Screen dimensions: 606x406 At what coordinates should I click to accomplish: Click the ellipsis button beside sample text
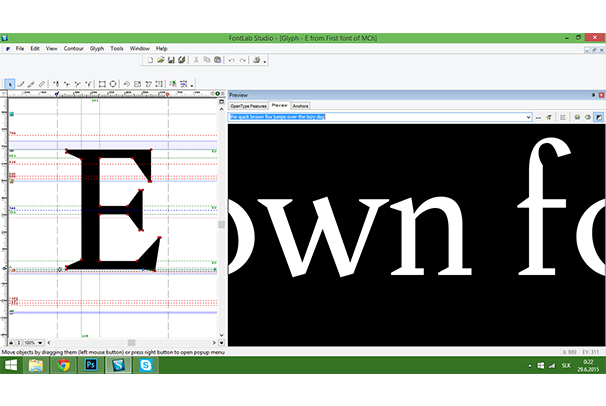click(538, 117)
